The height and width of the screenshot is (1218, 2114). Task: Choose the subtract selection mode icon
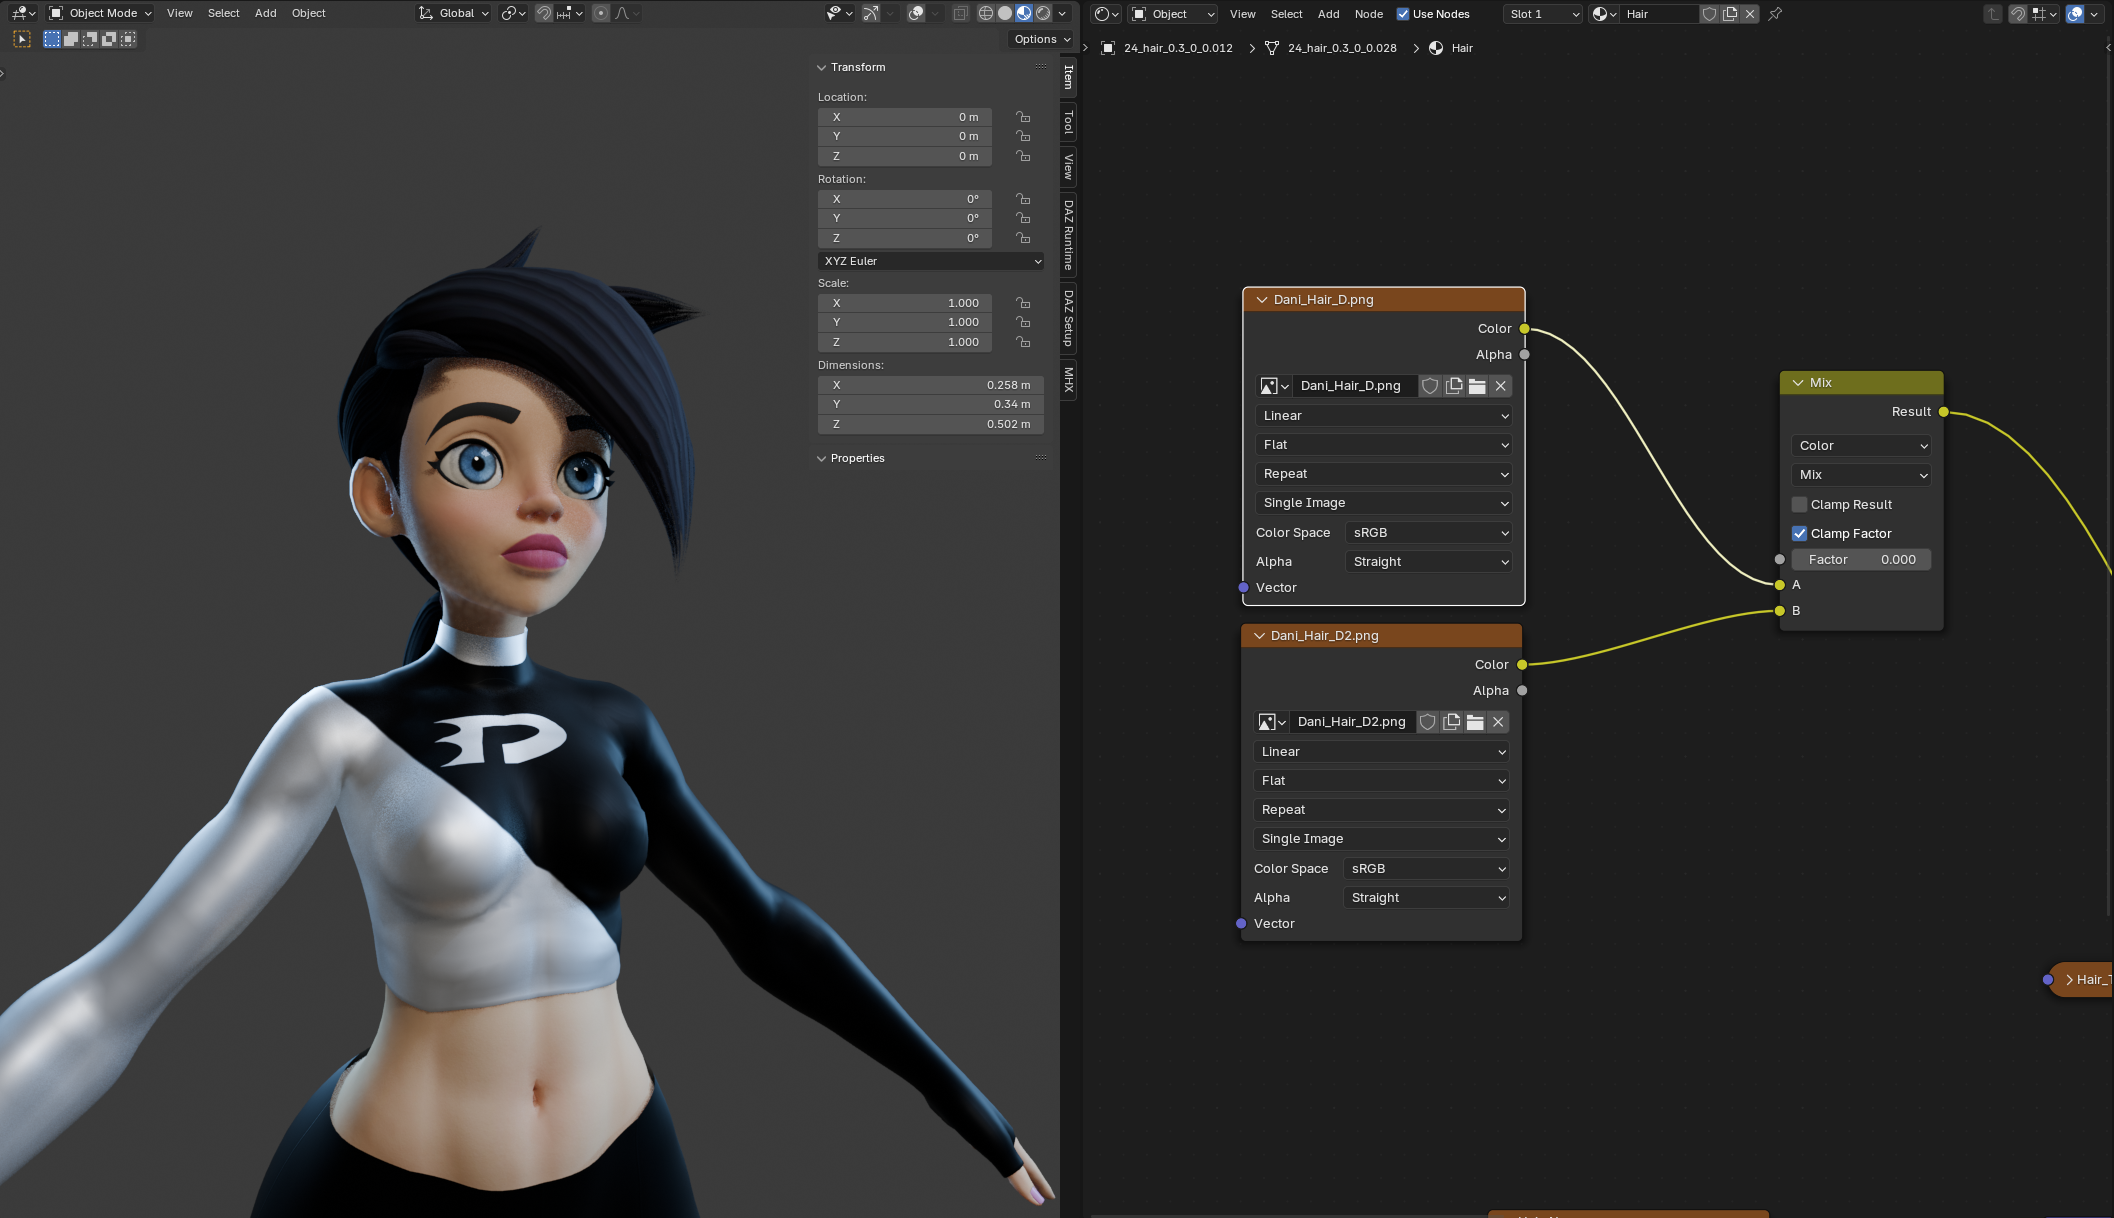(90, 39)
